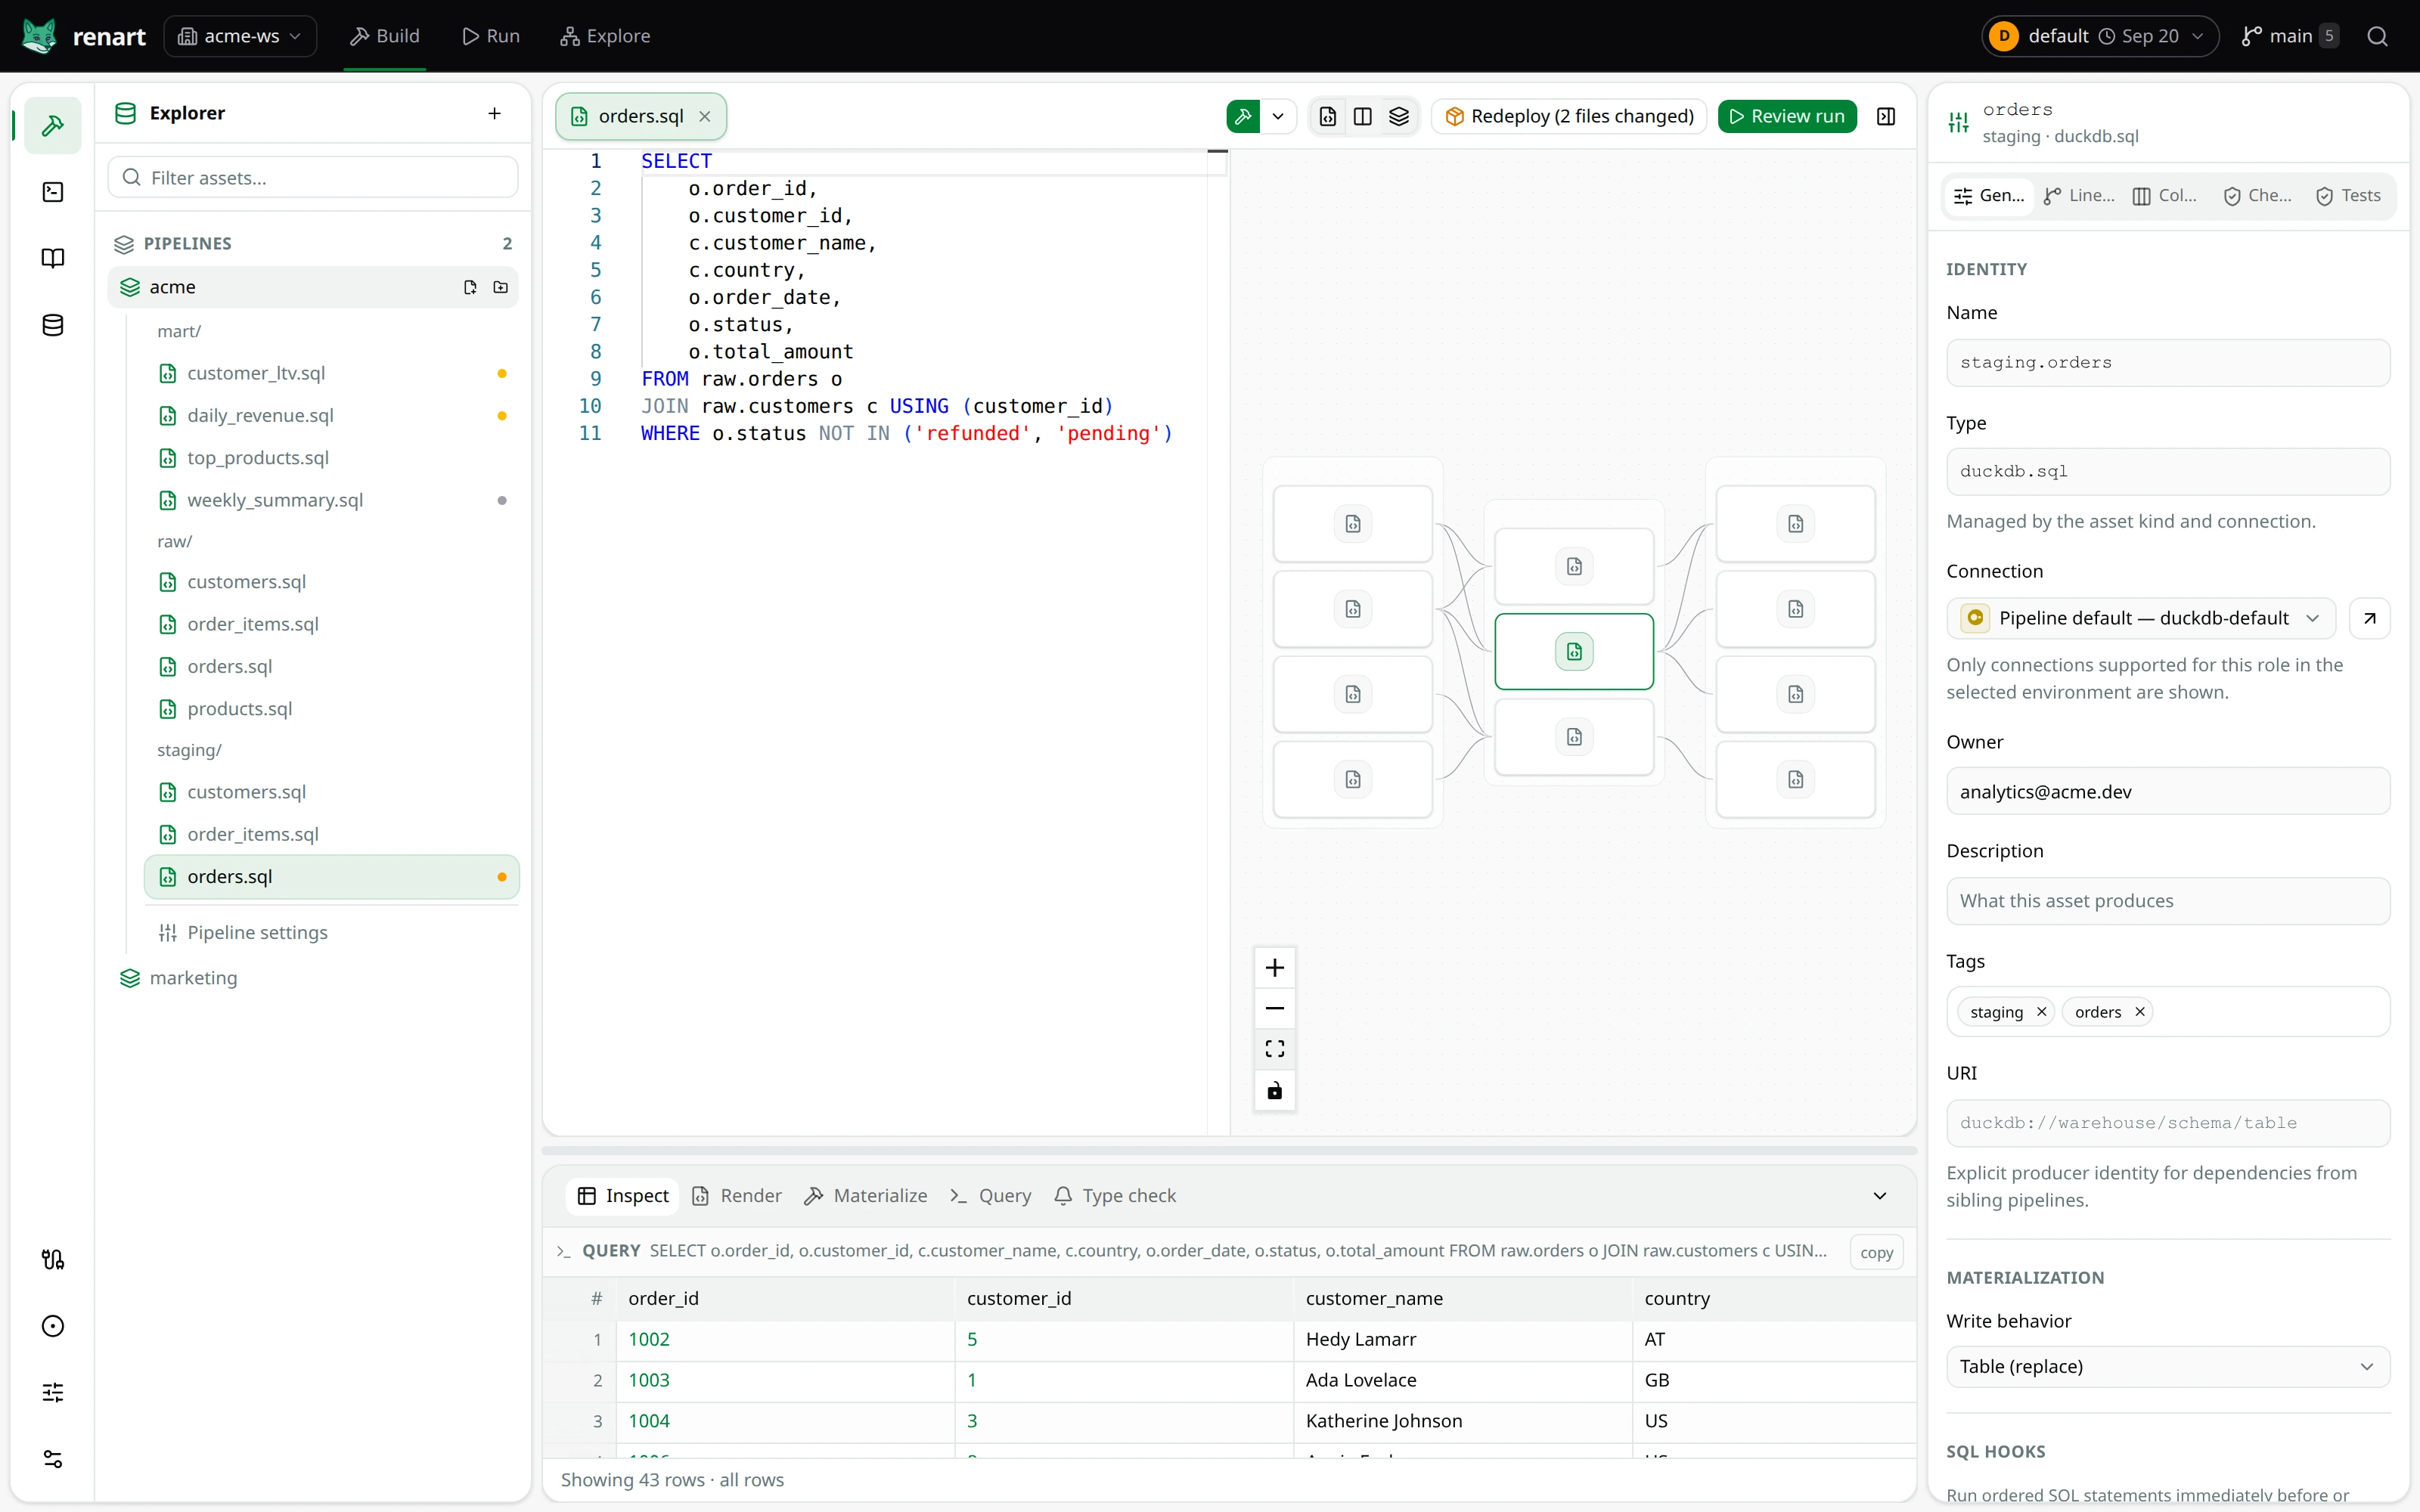Toggle lineage graph lock icon
The height and width of the screenshot is (1512, 2420).
(x=1274, y=1090)
